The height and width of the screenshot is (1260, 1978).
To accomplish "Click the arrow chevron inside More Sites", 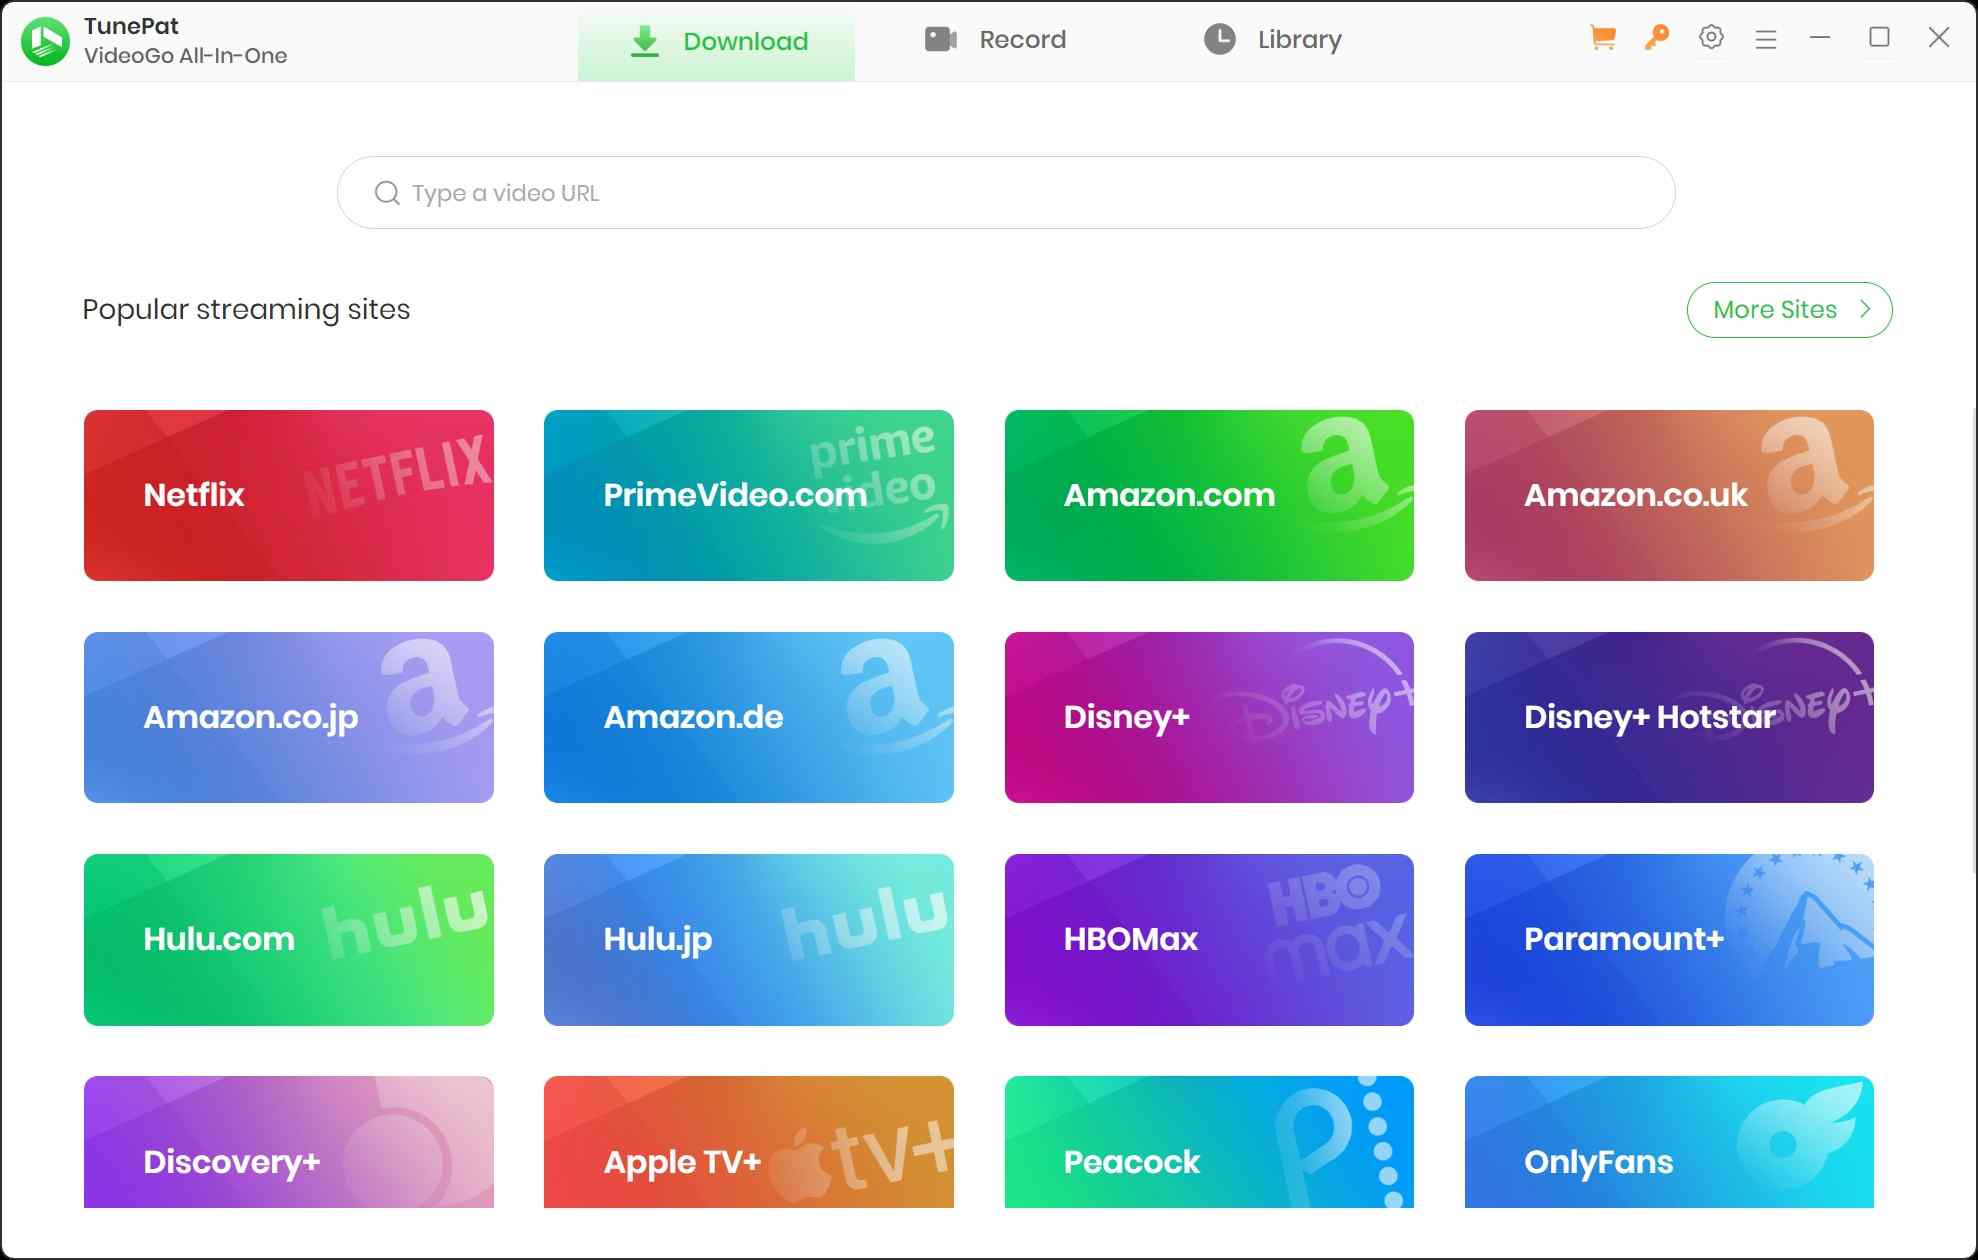I will [1864, 310].
